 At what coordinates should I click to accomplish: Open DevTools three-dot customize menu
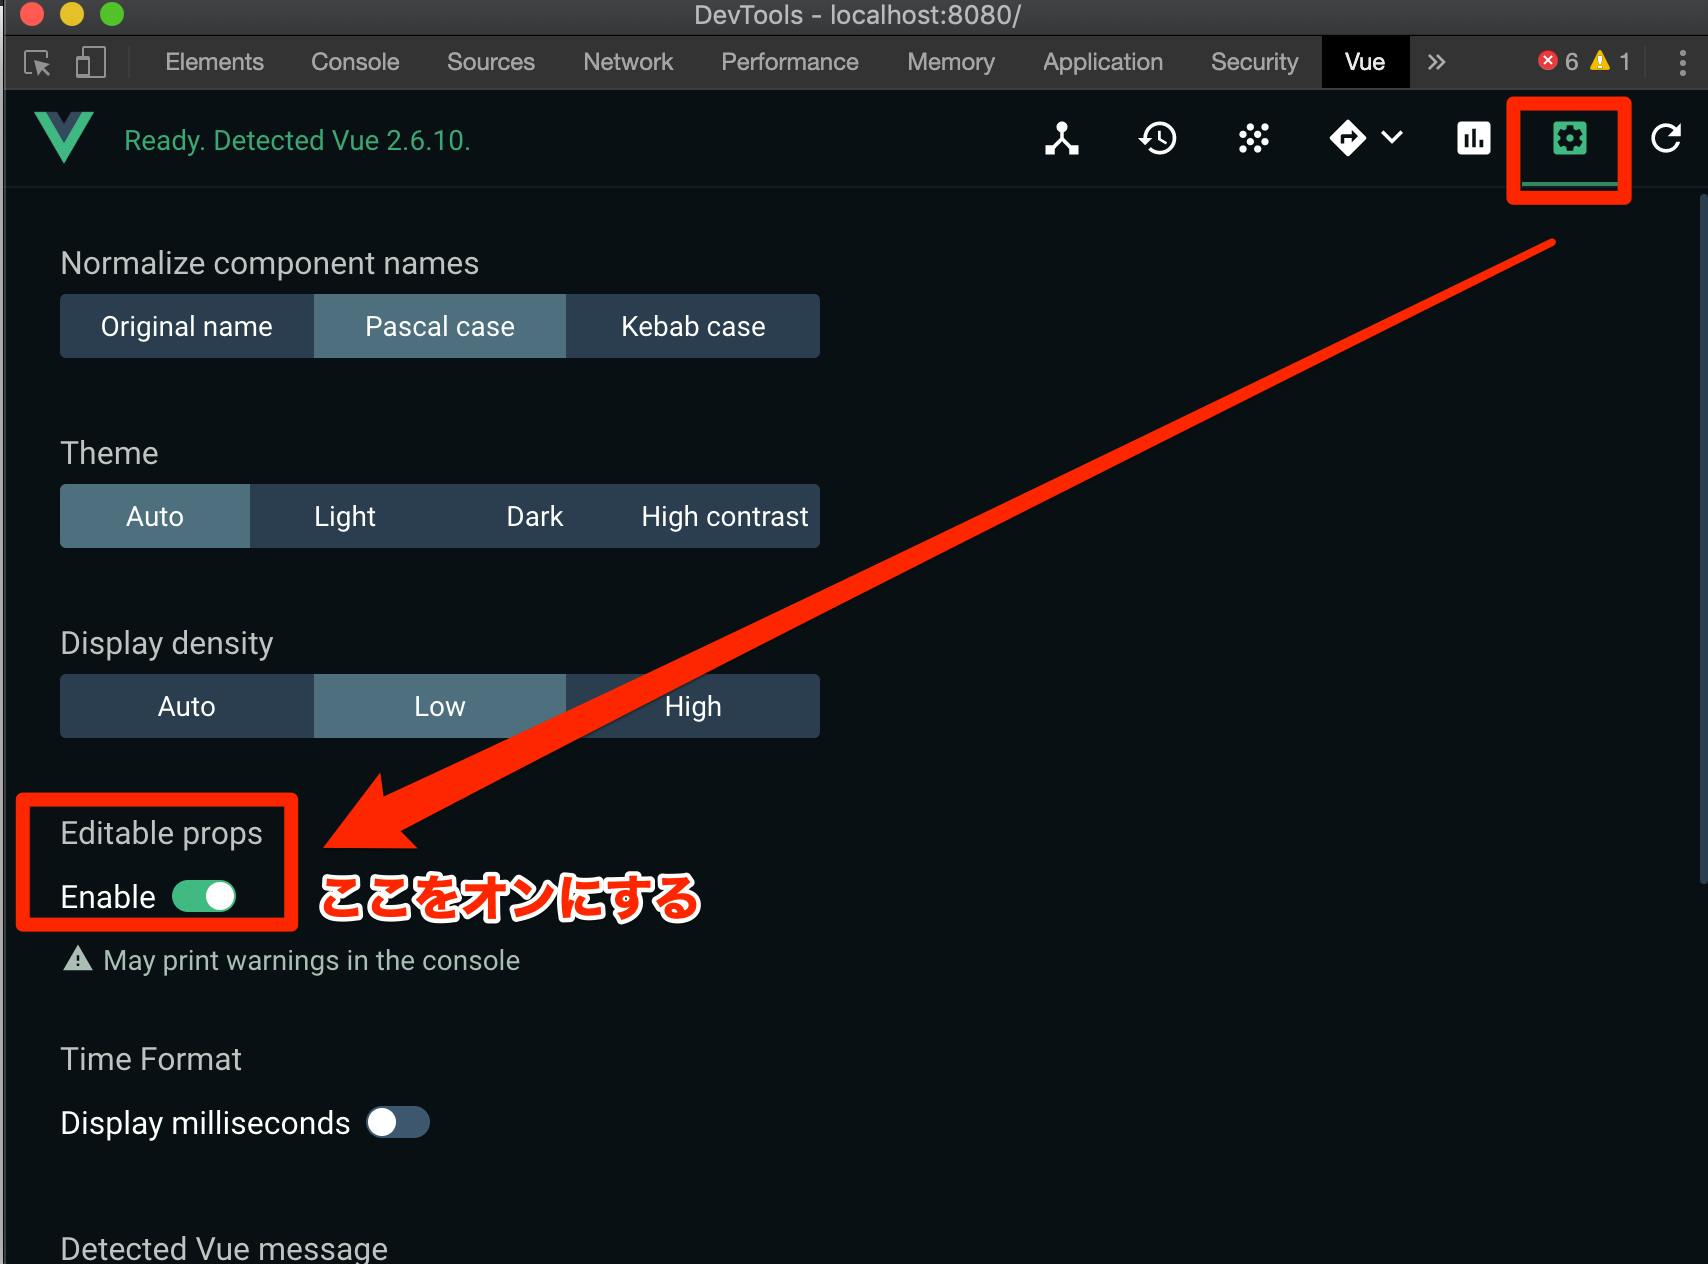(x=1682, y=63)
